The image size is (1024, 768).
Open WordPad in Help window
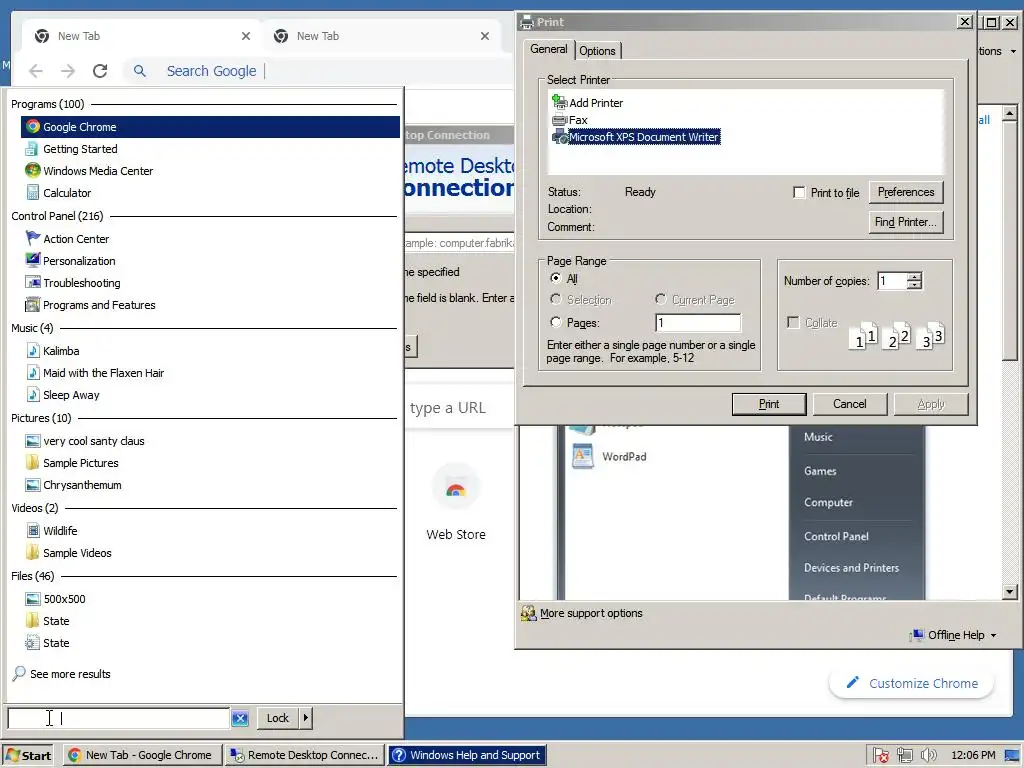click(x=610, y=456)
